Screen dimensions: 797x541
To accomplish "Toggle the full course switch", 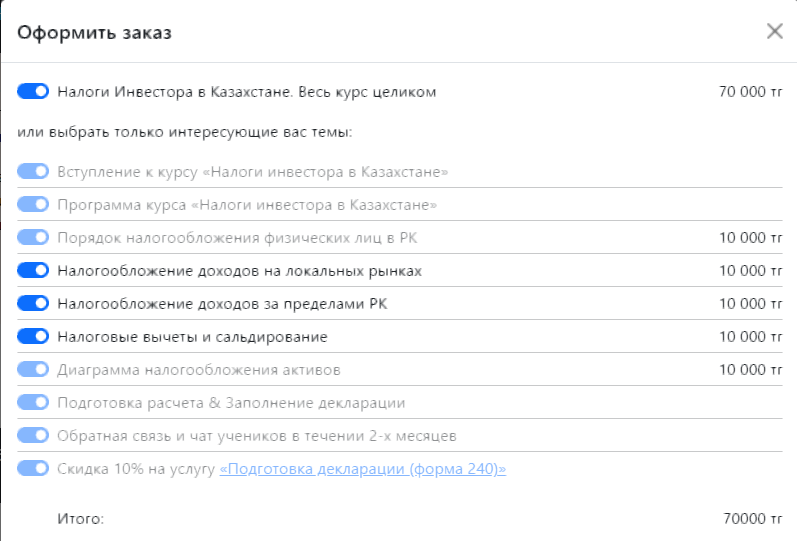I will pos(33,92).
